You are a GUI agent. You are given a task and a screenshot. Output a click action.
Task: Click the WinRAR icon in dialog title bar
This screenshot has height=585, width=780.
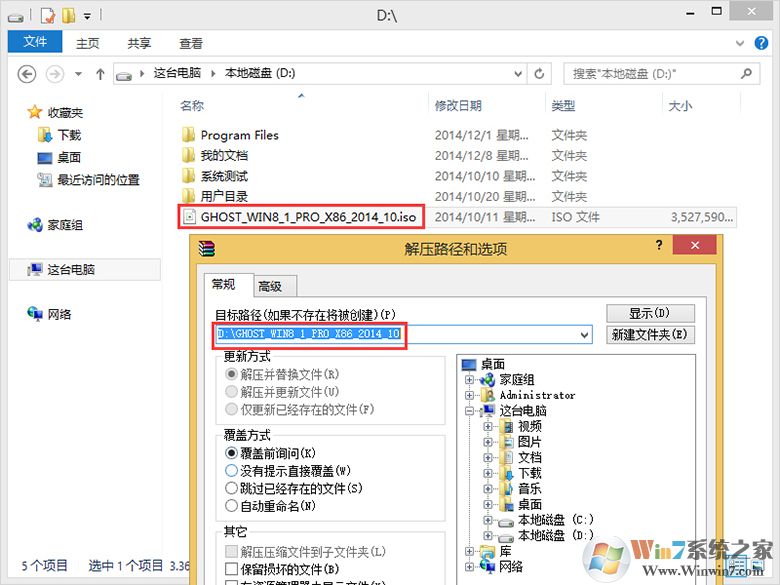coord(206,248)
